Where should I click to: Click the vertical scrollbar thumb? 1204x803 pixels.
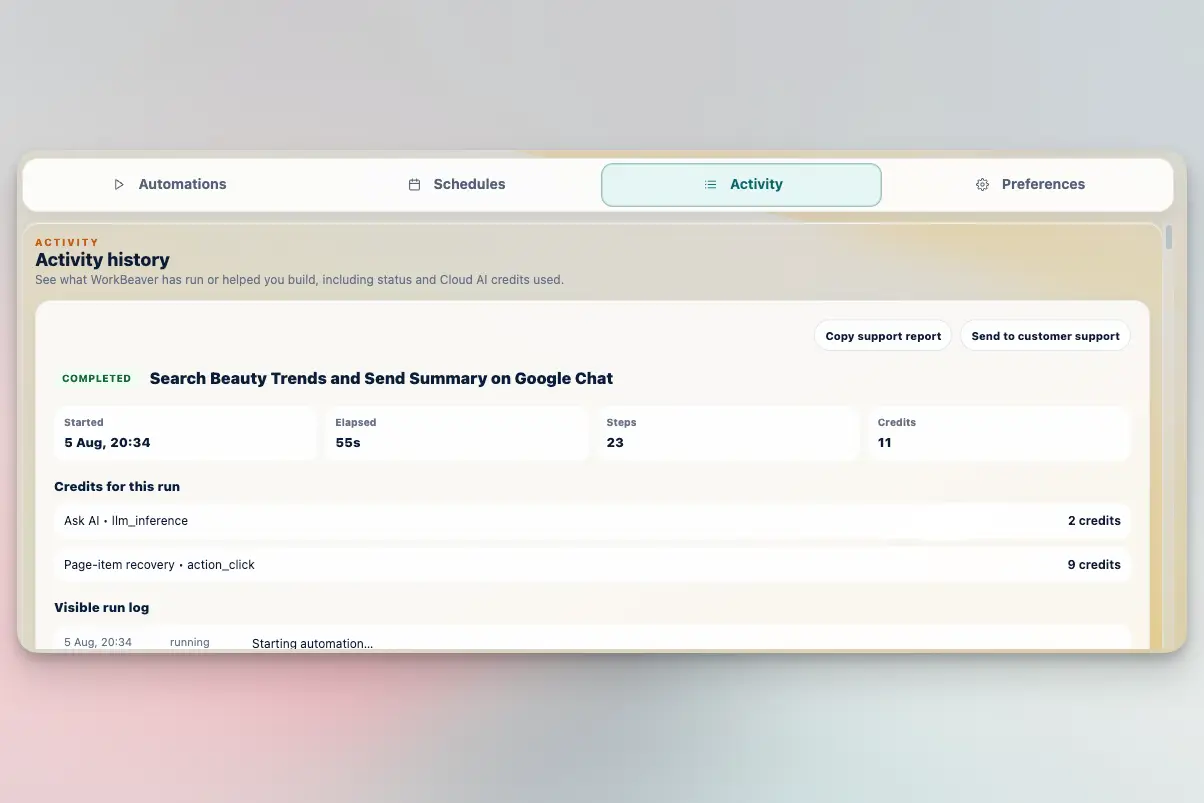pos(1169,237)
